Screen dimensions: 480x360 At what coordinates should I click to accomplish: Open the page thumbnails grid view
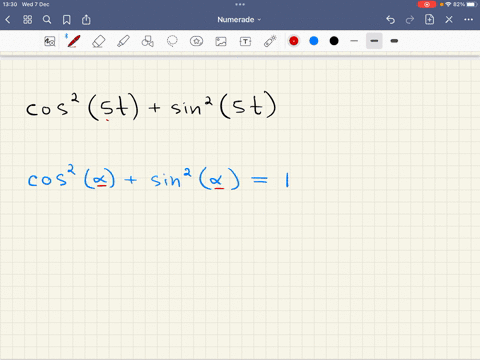coord(27,20)
